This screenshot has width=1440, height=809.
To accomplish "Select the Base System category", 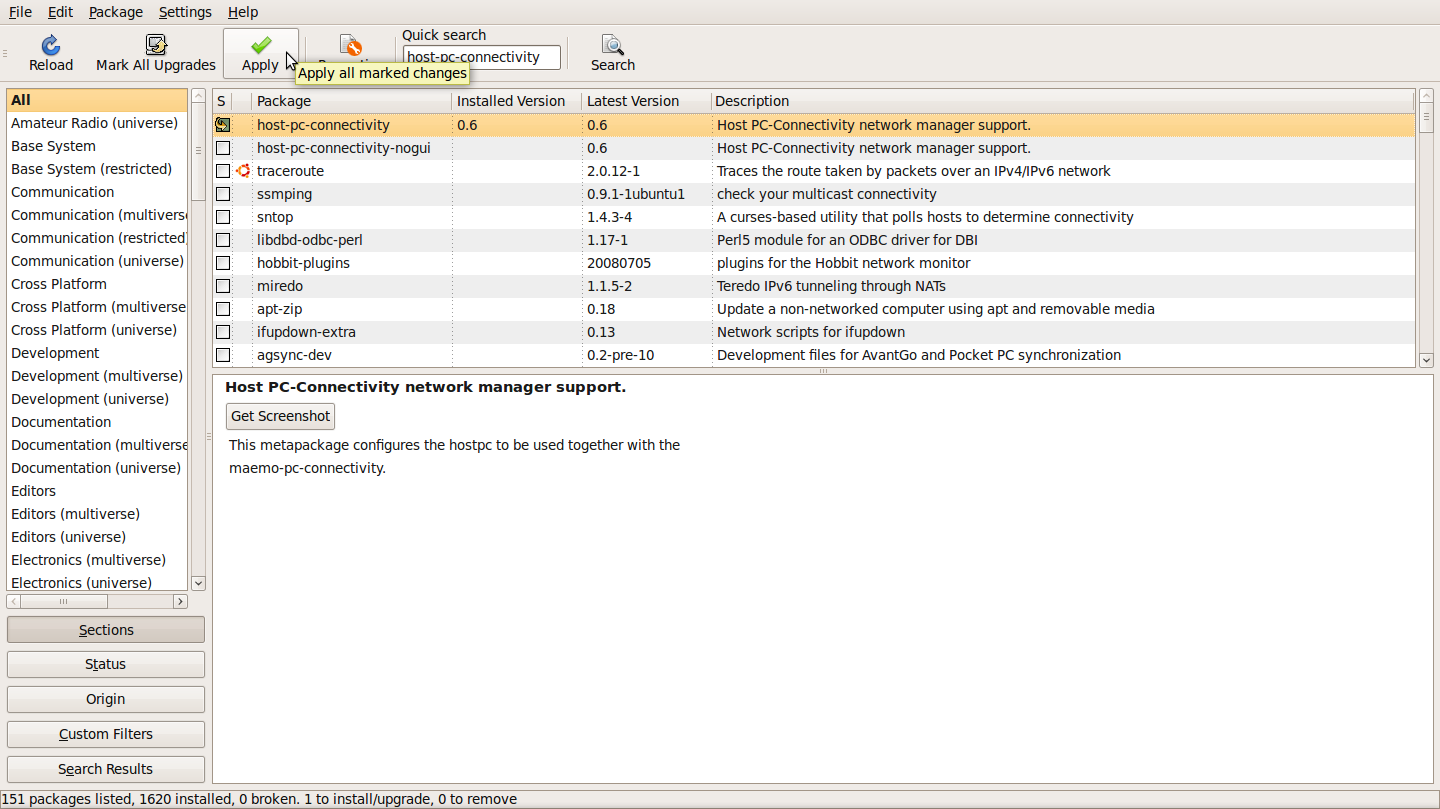I will pos(97,146).
